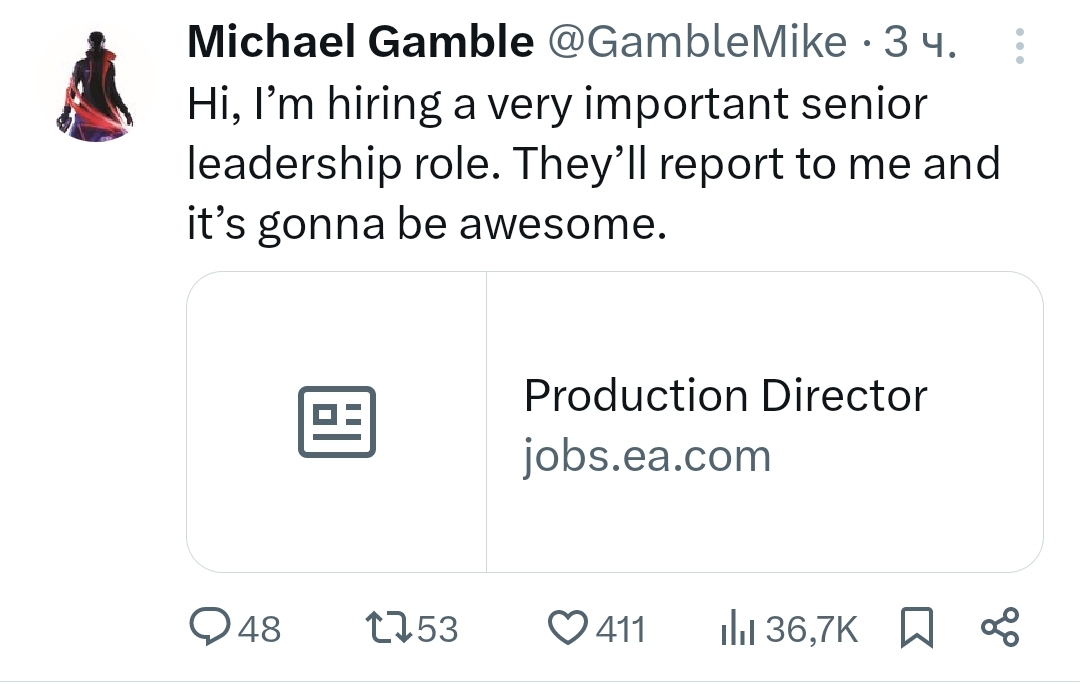
Task: Open the @GambleMike handle link
Action: pos(695,42)
